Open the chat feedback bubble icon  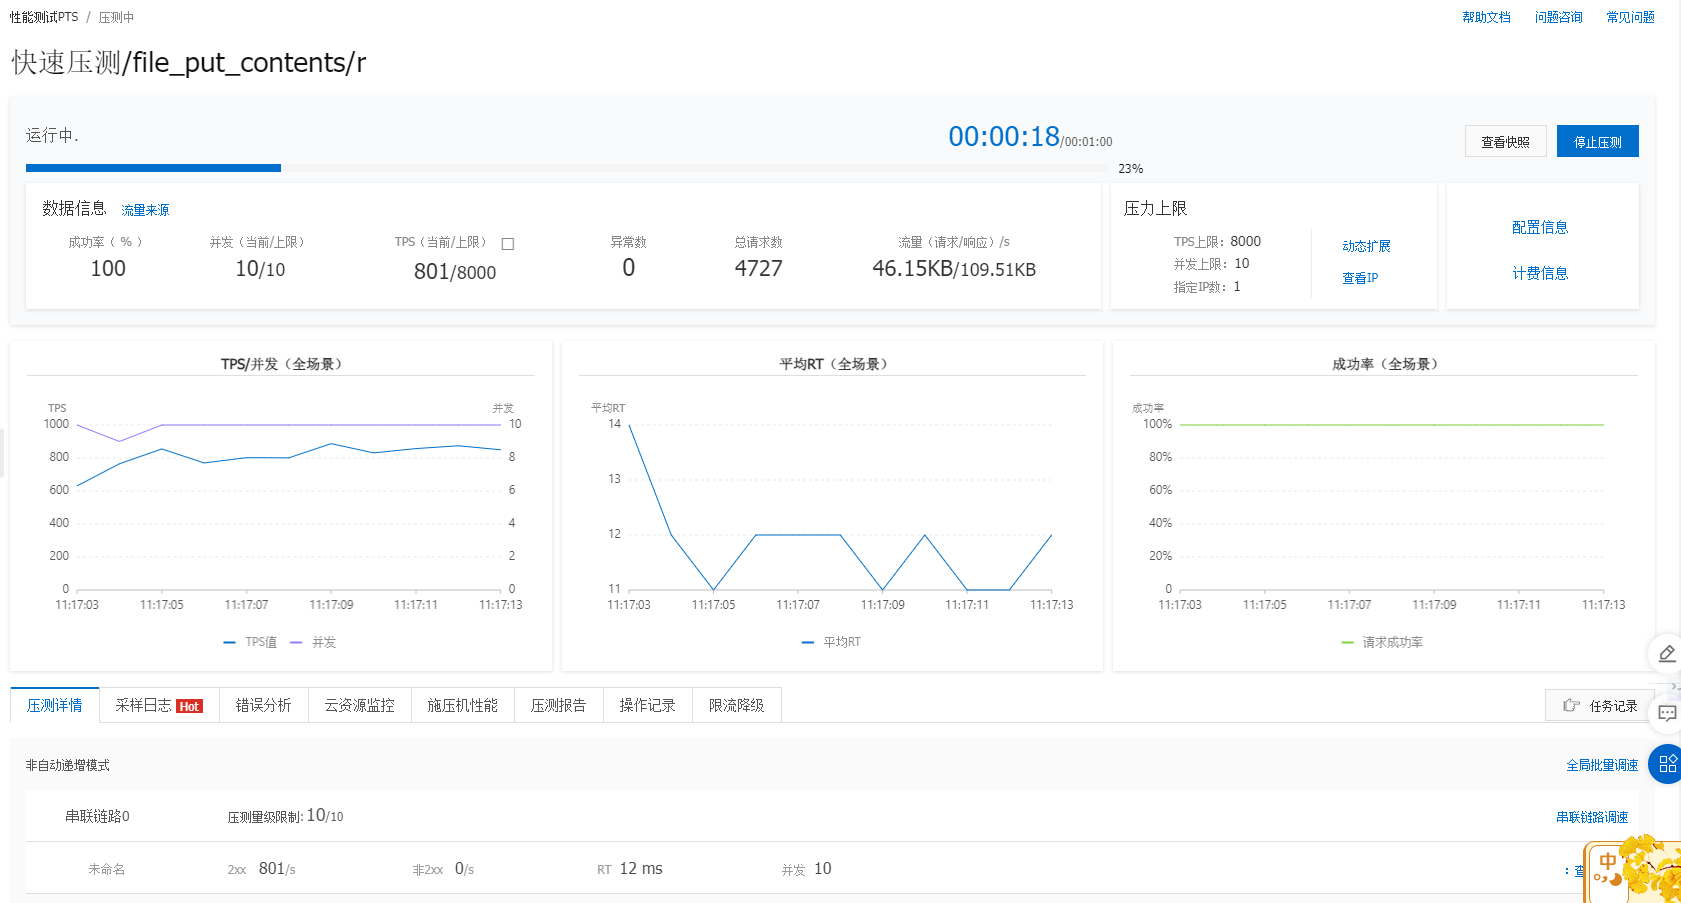(1667, 713)
